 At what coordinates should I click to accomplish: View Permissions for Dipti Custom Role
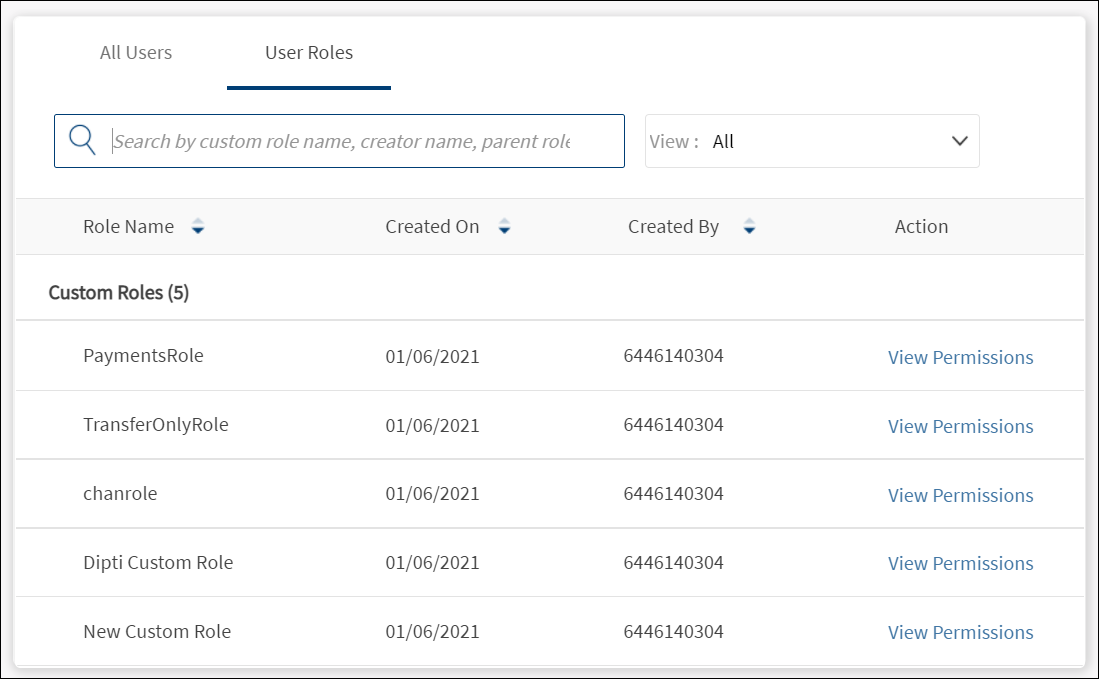pos(960,563)
